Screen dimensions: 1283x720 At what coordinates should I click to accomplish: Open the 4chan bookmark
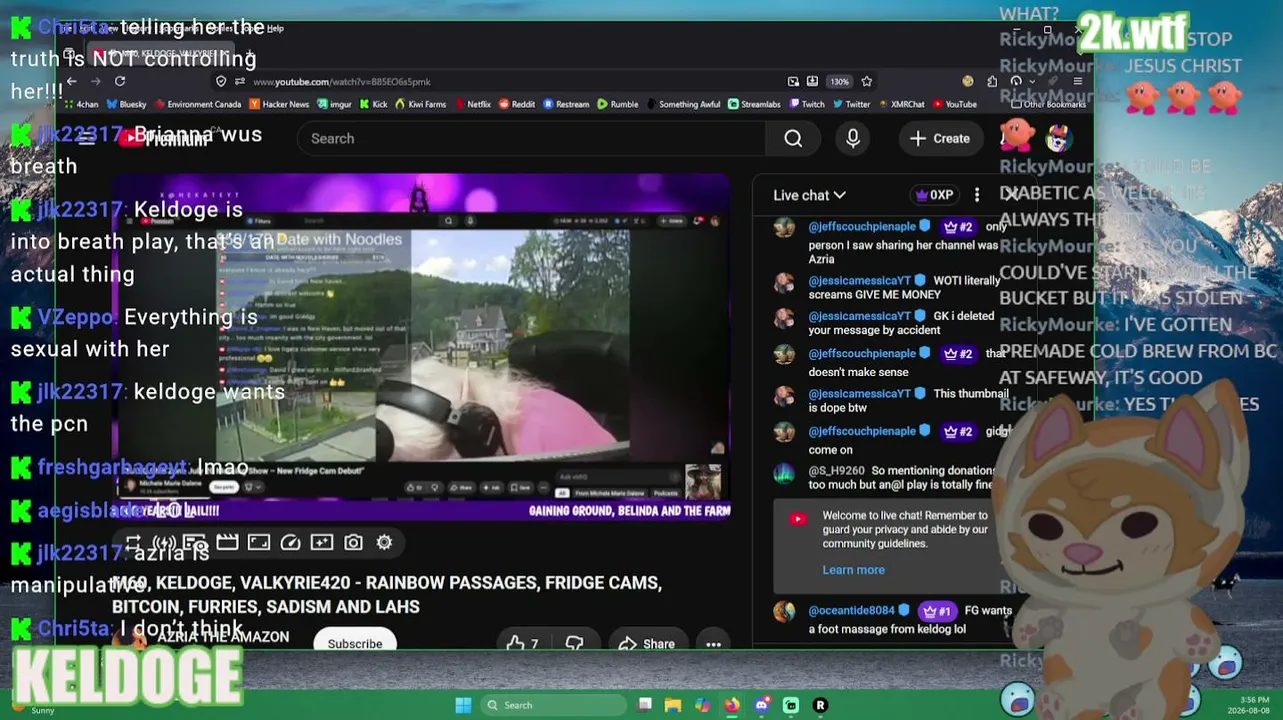[81, 104]
